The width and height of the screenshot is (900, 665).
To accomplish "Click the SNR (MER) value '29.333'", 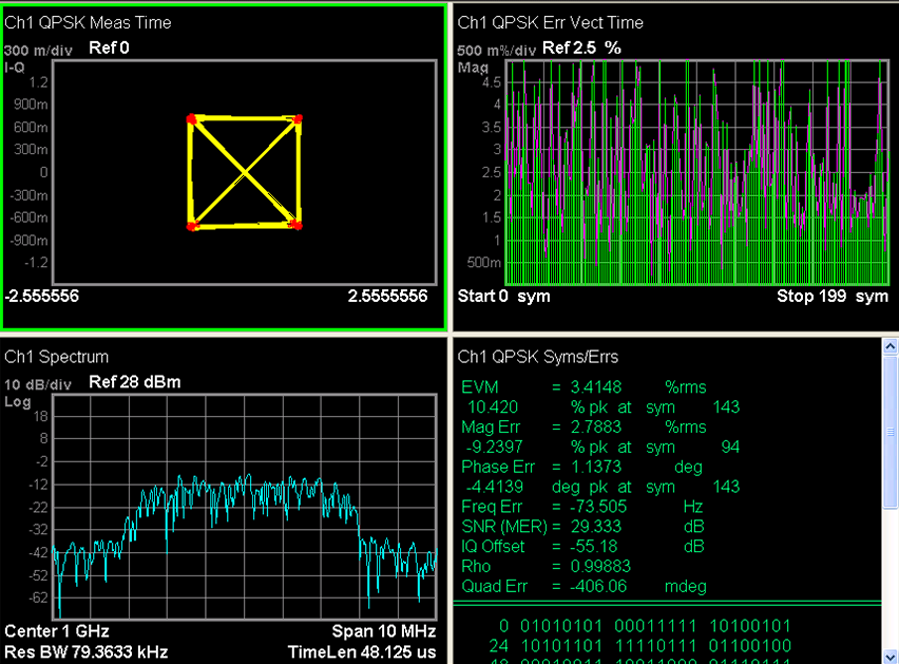I will (596, 527).
